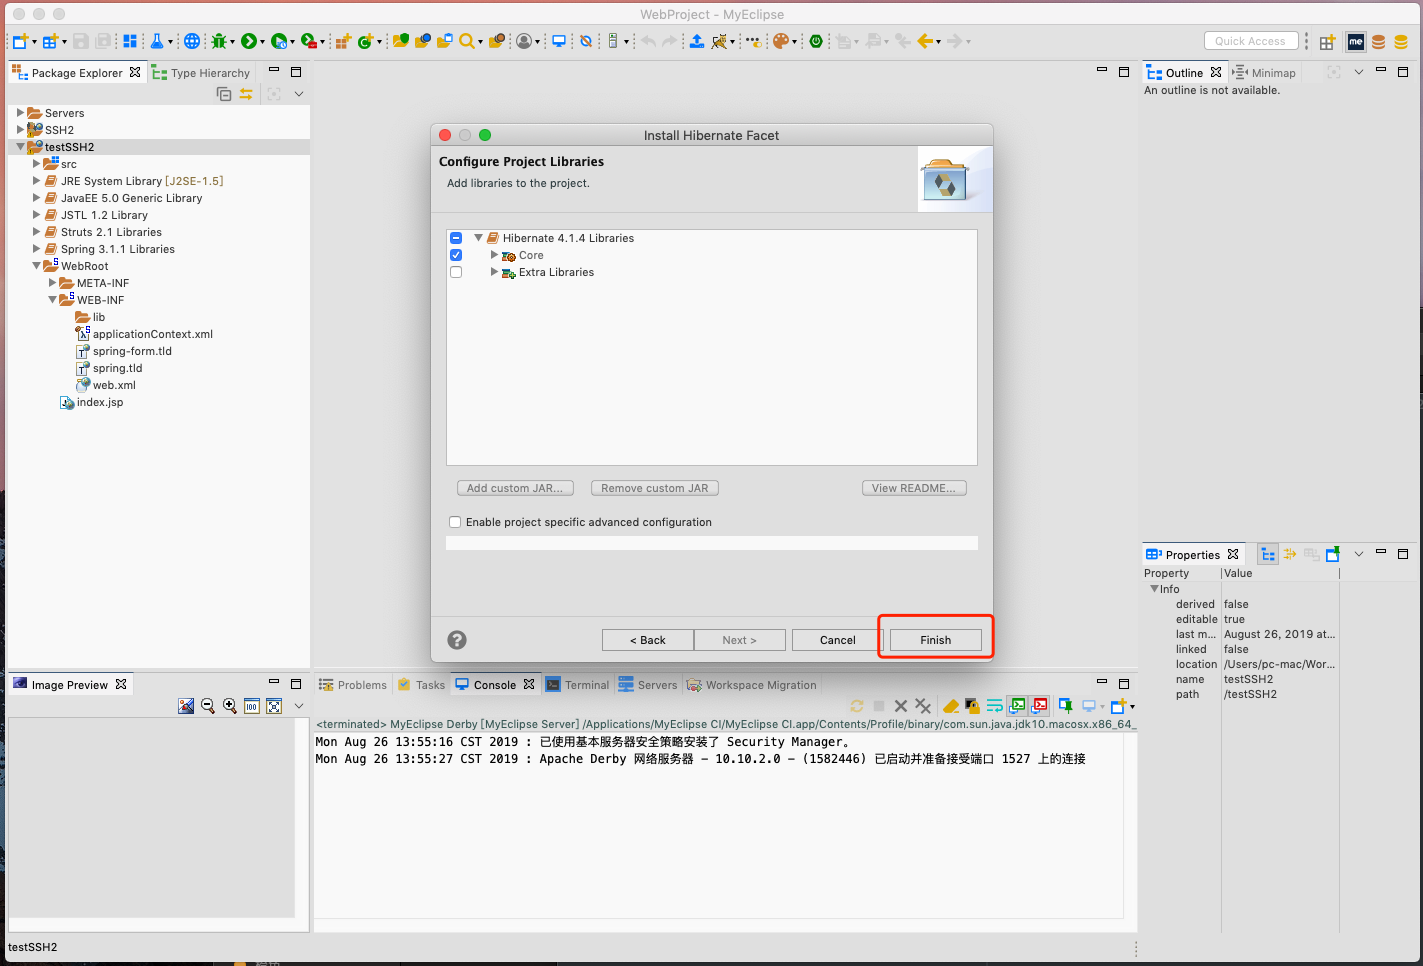The height and width of the screenshot is (966, 1423).
Task: Click the Scroll Lock icon in Console toolbar
Action: [972, 706]
